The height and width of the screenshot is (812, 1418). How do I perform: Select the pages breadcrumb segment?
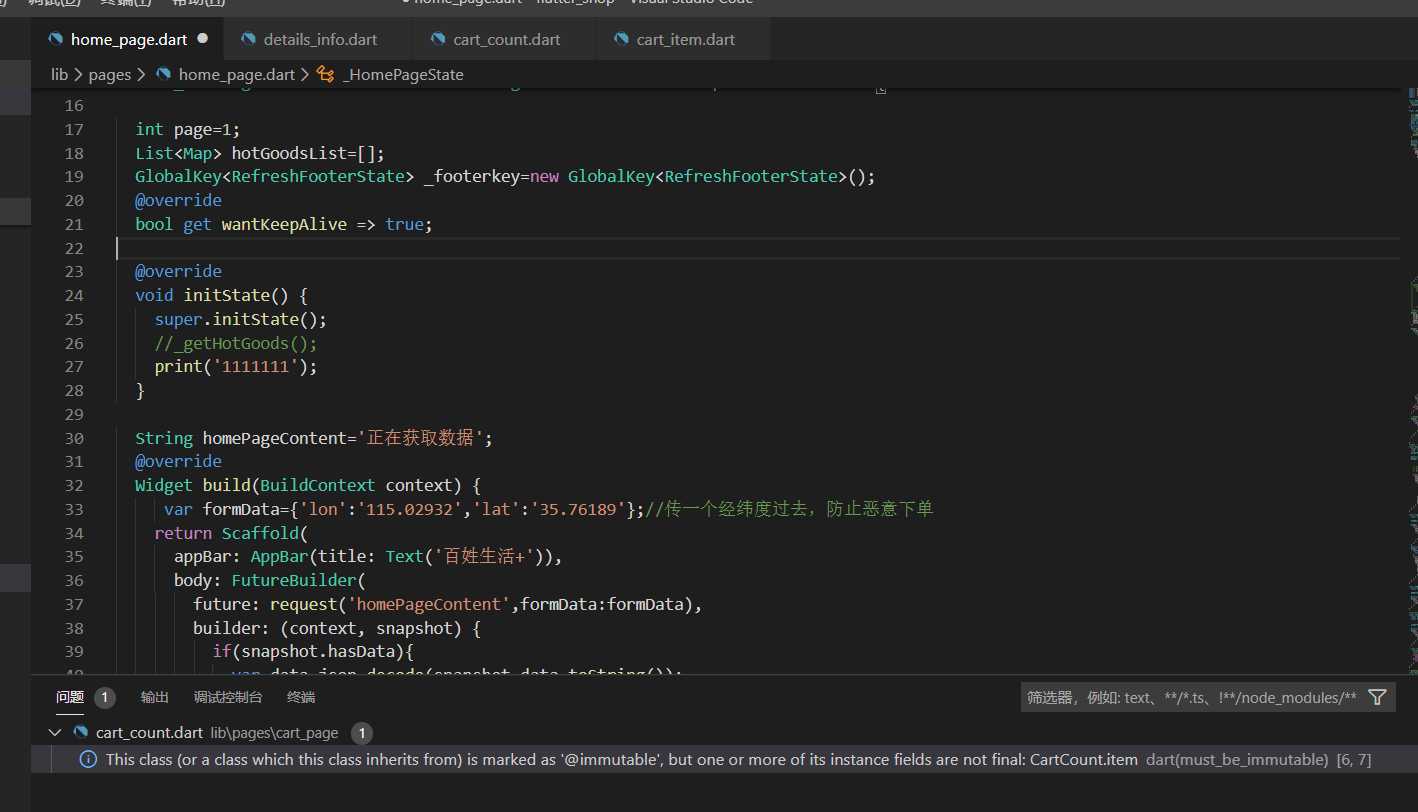(110, 74)
